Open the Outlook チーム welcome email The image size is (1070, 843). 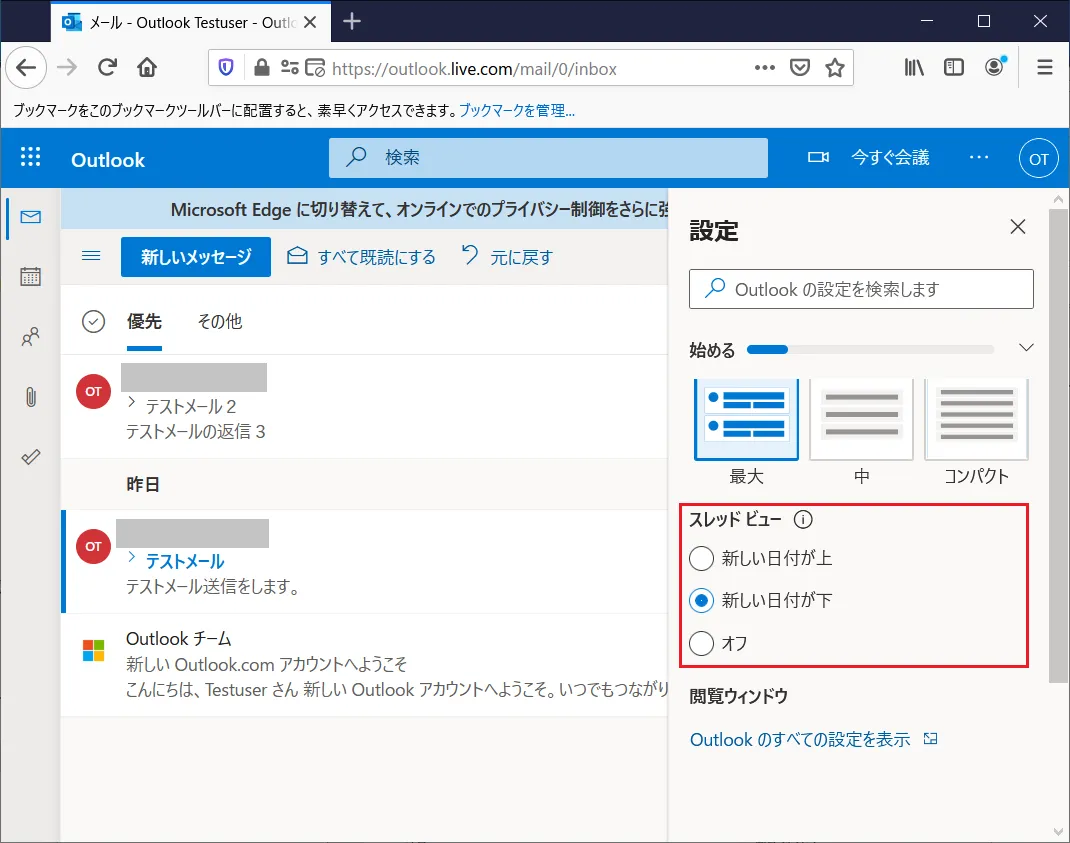coord(364,664)
